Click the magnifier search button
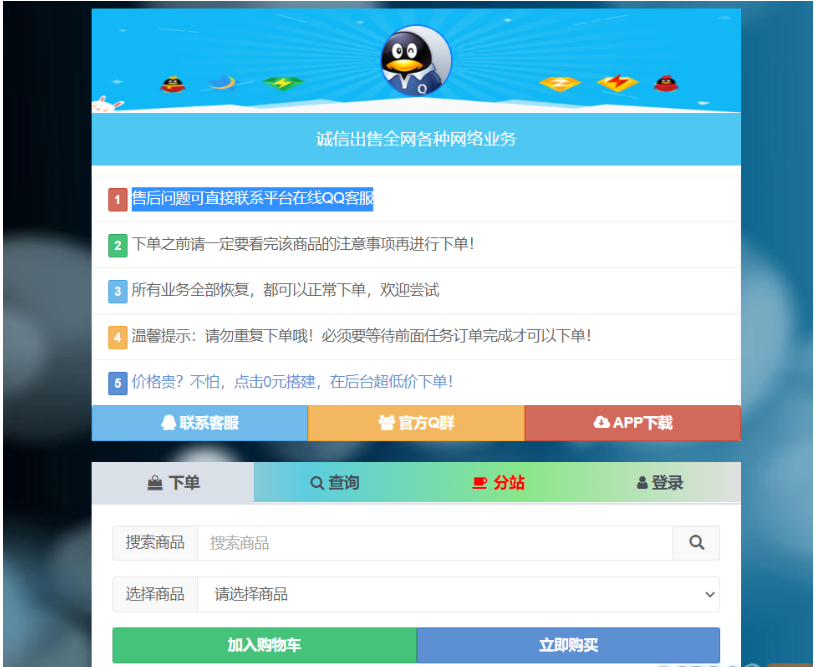 [696, 543]
